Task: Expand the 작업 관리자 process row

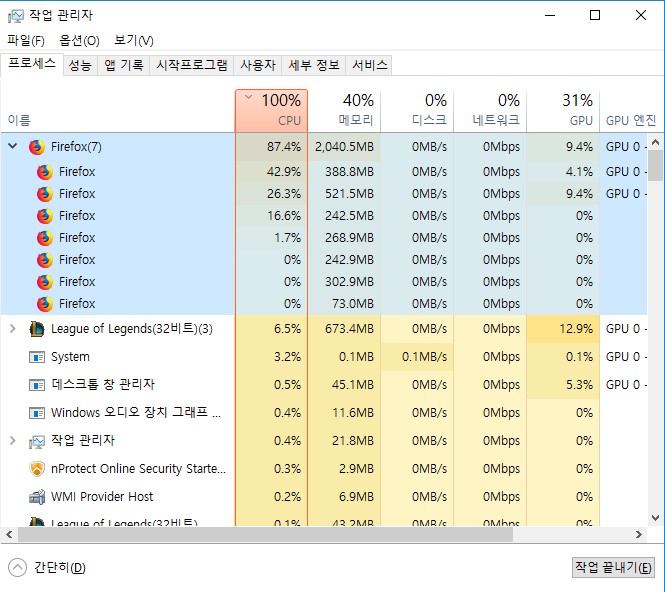Action: click(13, 441)
